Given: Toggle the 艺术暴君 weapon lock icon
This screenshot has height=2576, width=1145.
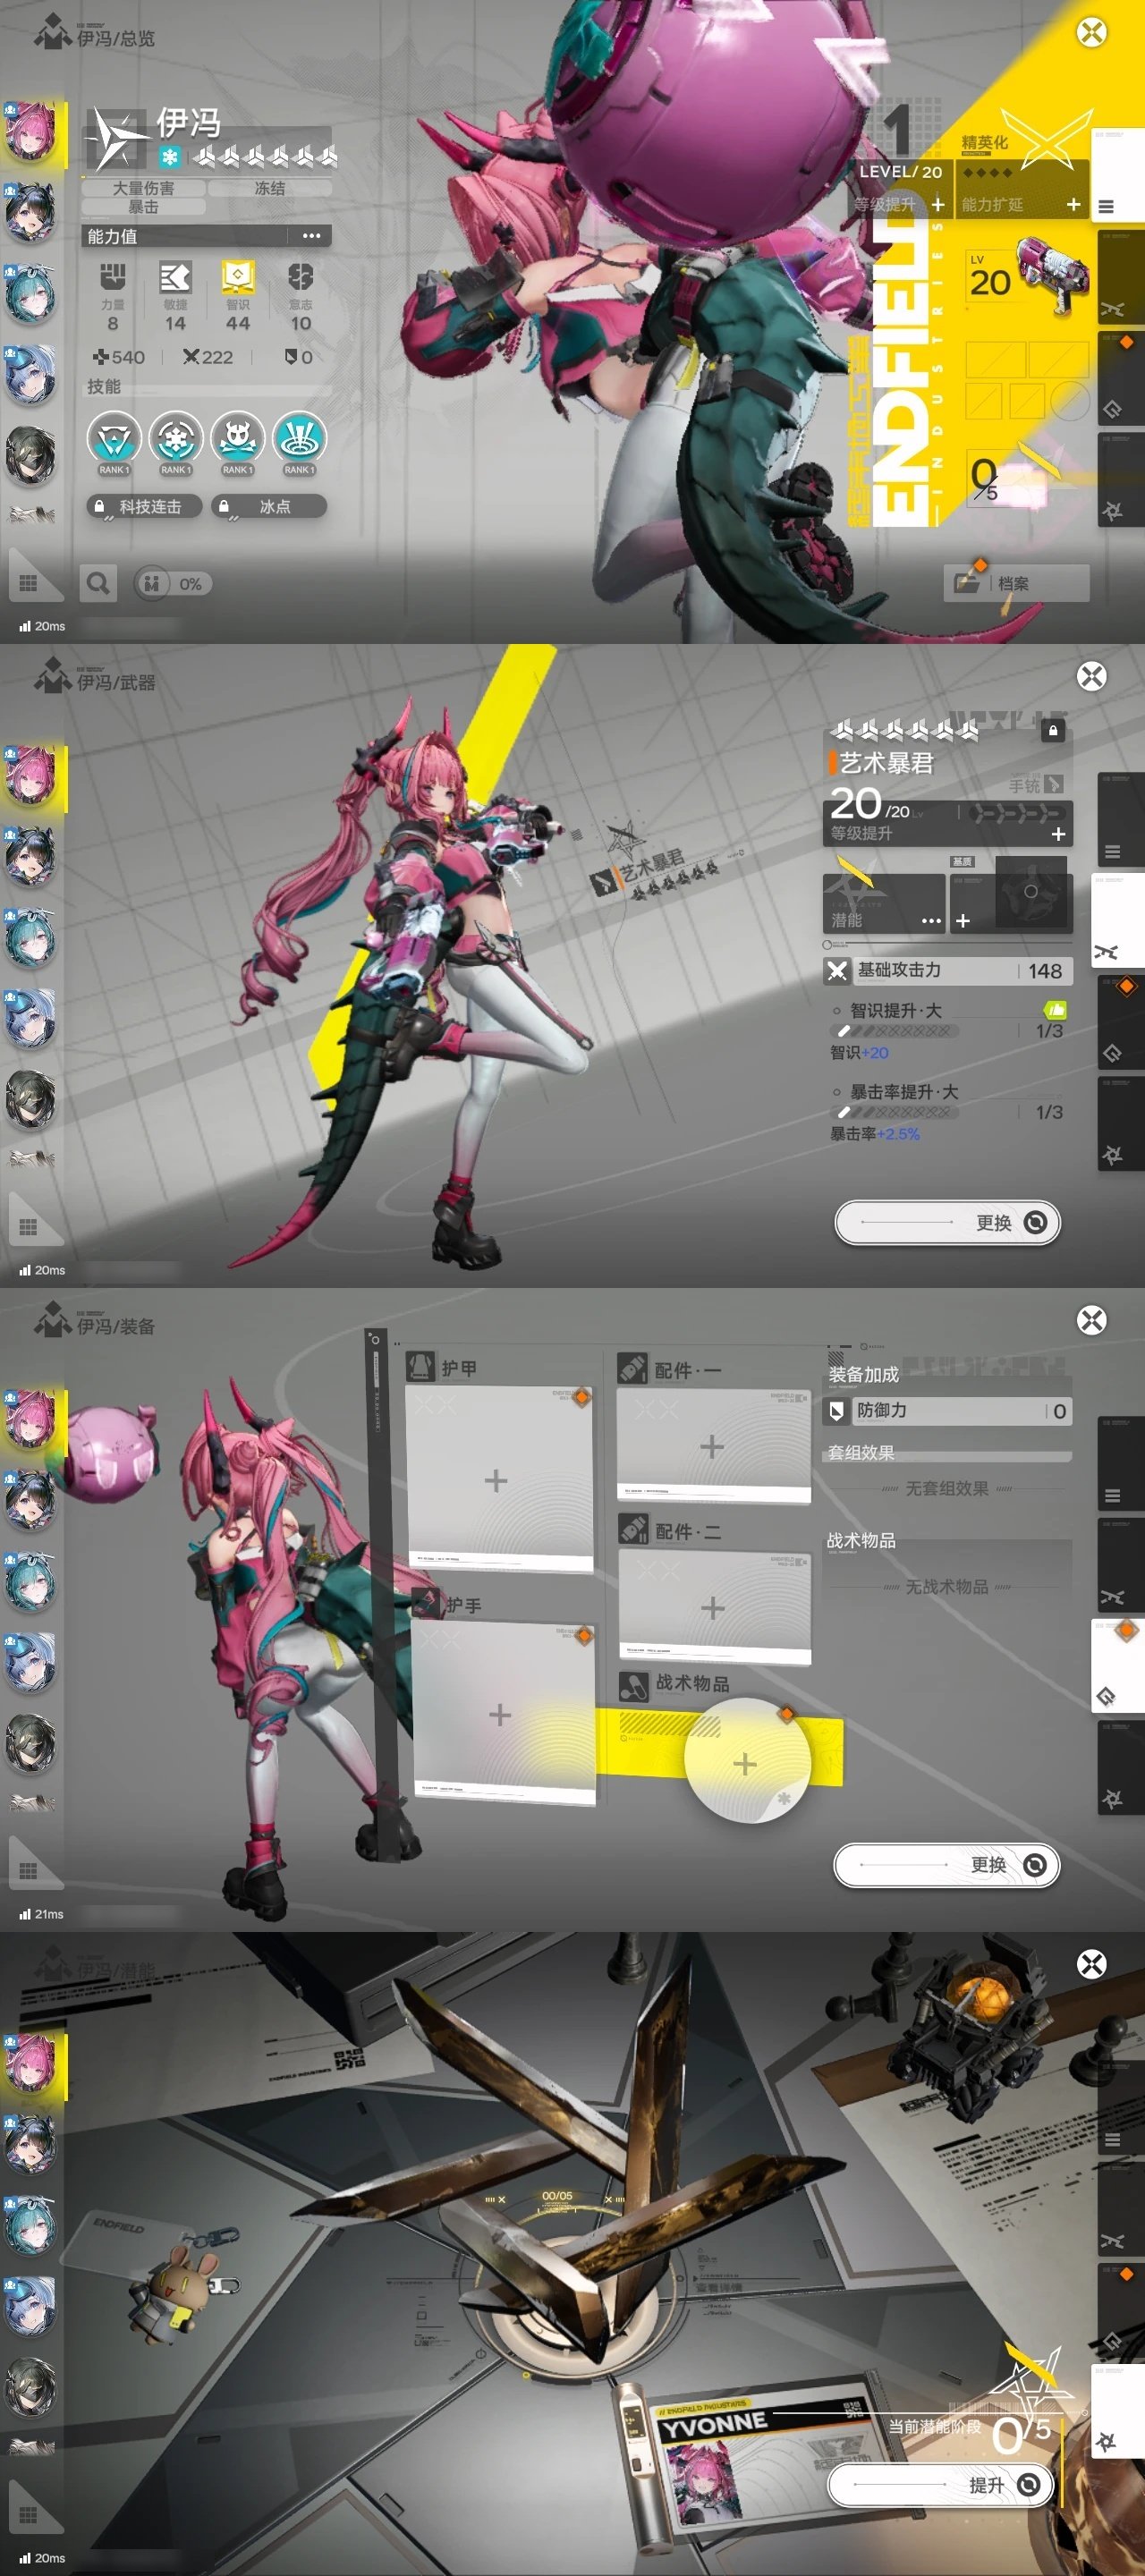Looking at the screenshot, I should [1052, 731].
